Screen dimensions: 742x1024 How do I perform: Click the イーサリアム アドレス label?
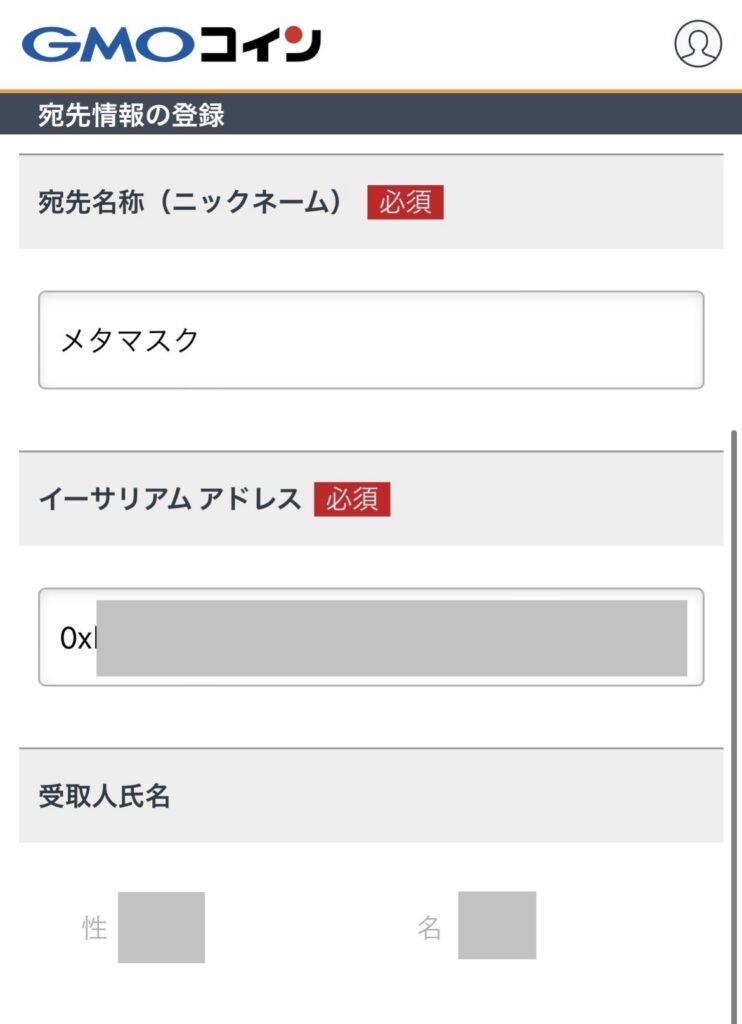[169, 498]
